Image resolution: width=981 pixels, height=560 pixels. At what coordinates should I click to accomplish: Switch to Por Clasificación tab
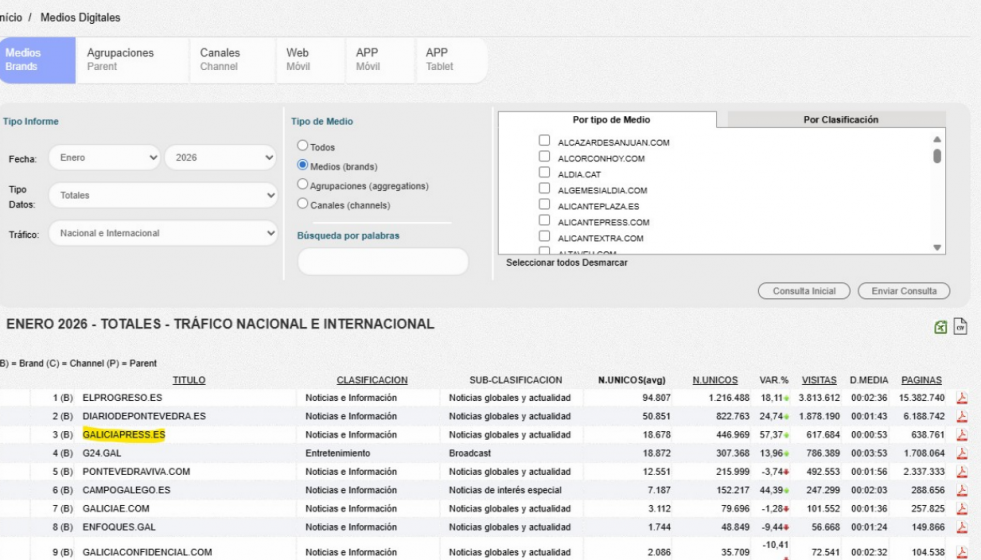click(x=840, y=120)
